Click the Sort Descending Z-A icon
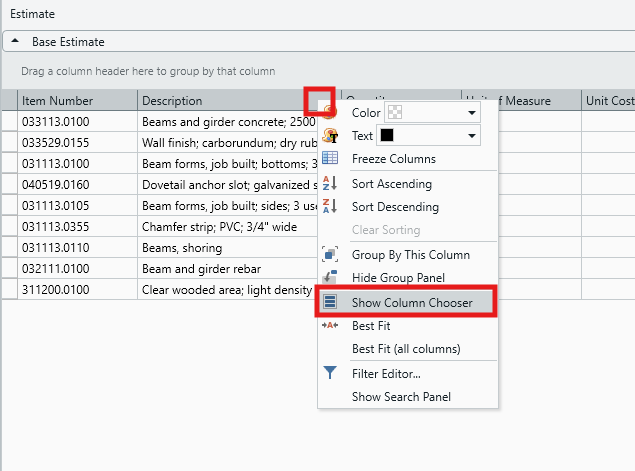 click(x=330, y=207)
